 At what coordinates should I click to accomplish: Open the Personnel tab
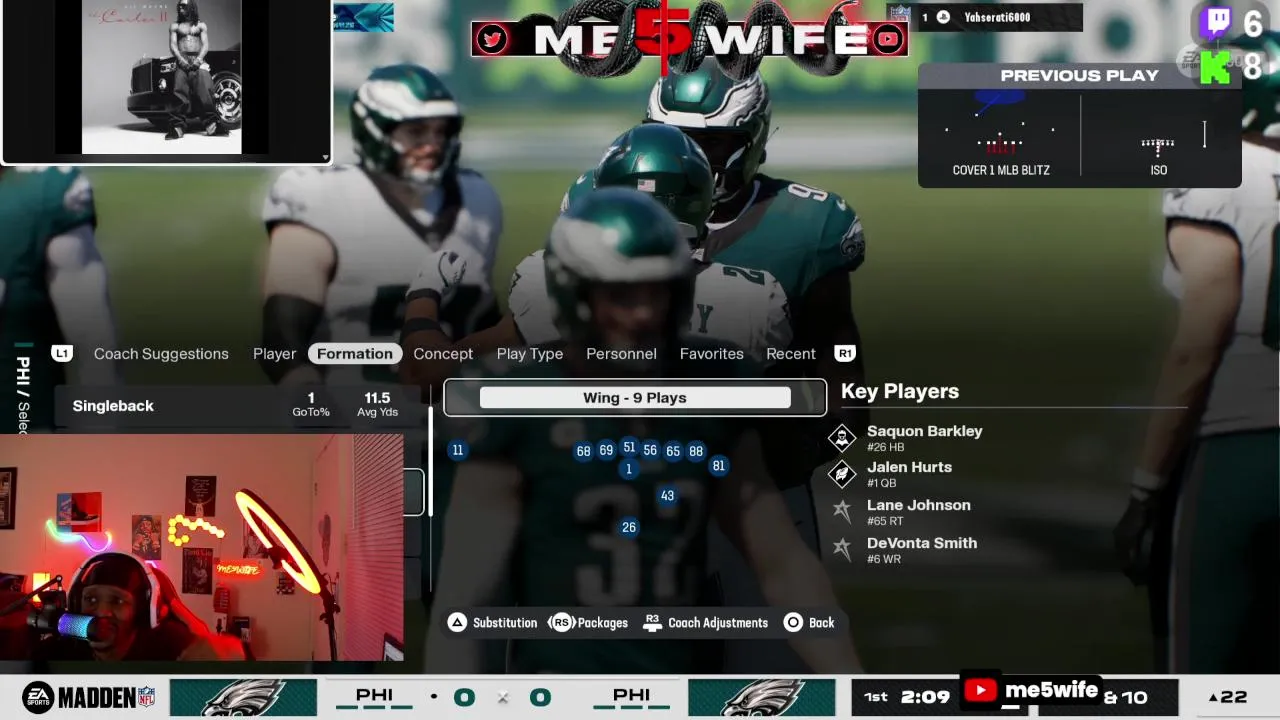click(621, 354)
